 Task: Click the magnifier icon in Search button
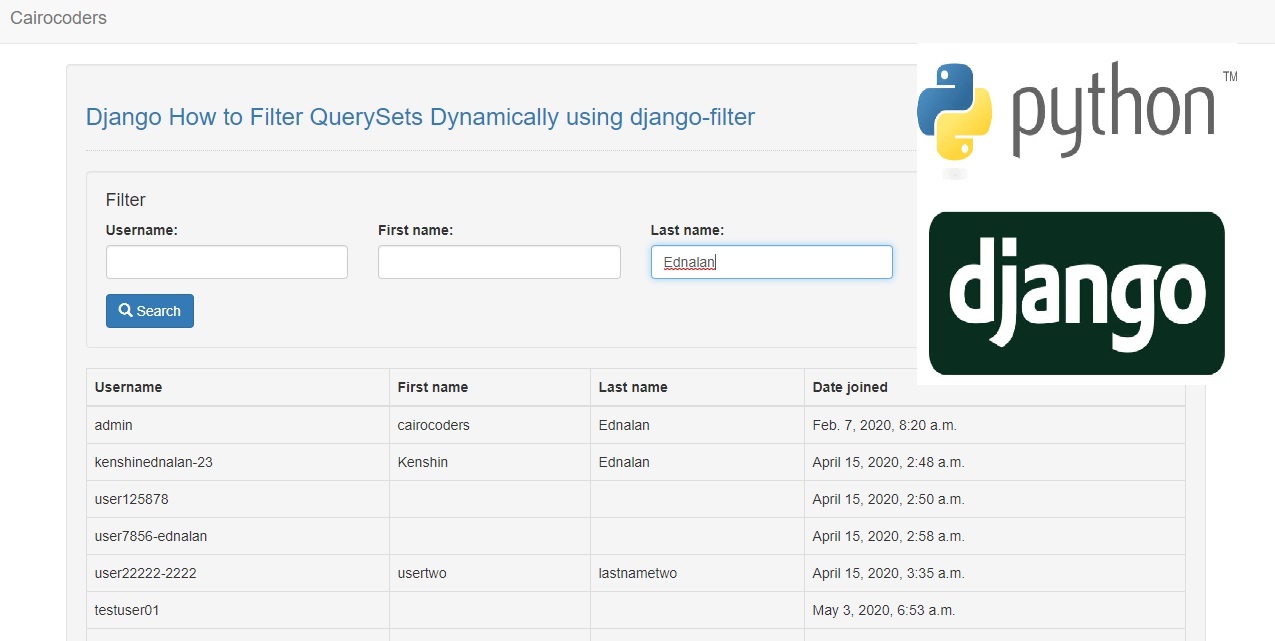click(126, 310)
